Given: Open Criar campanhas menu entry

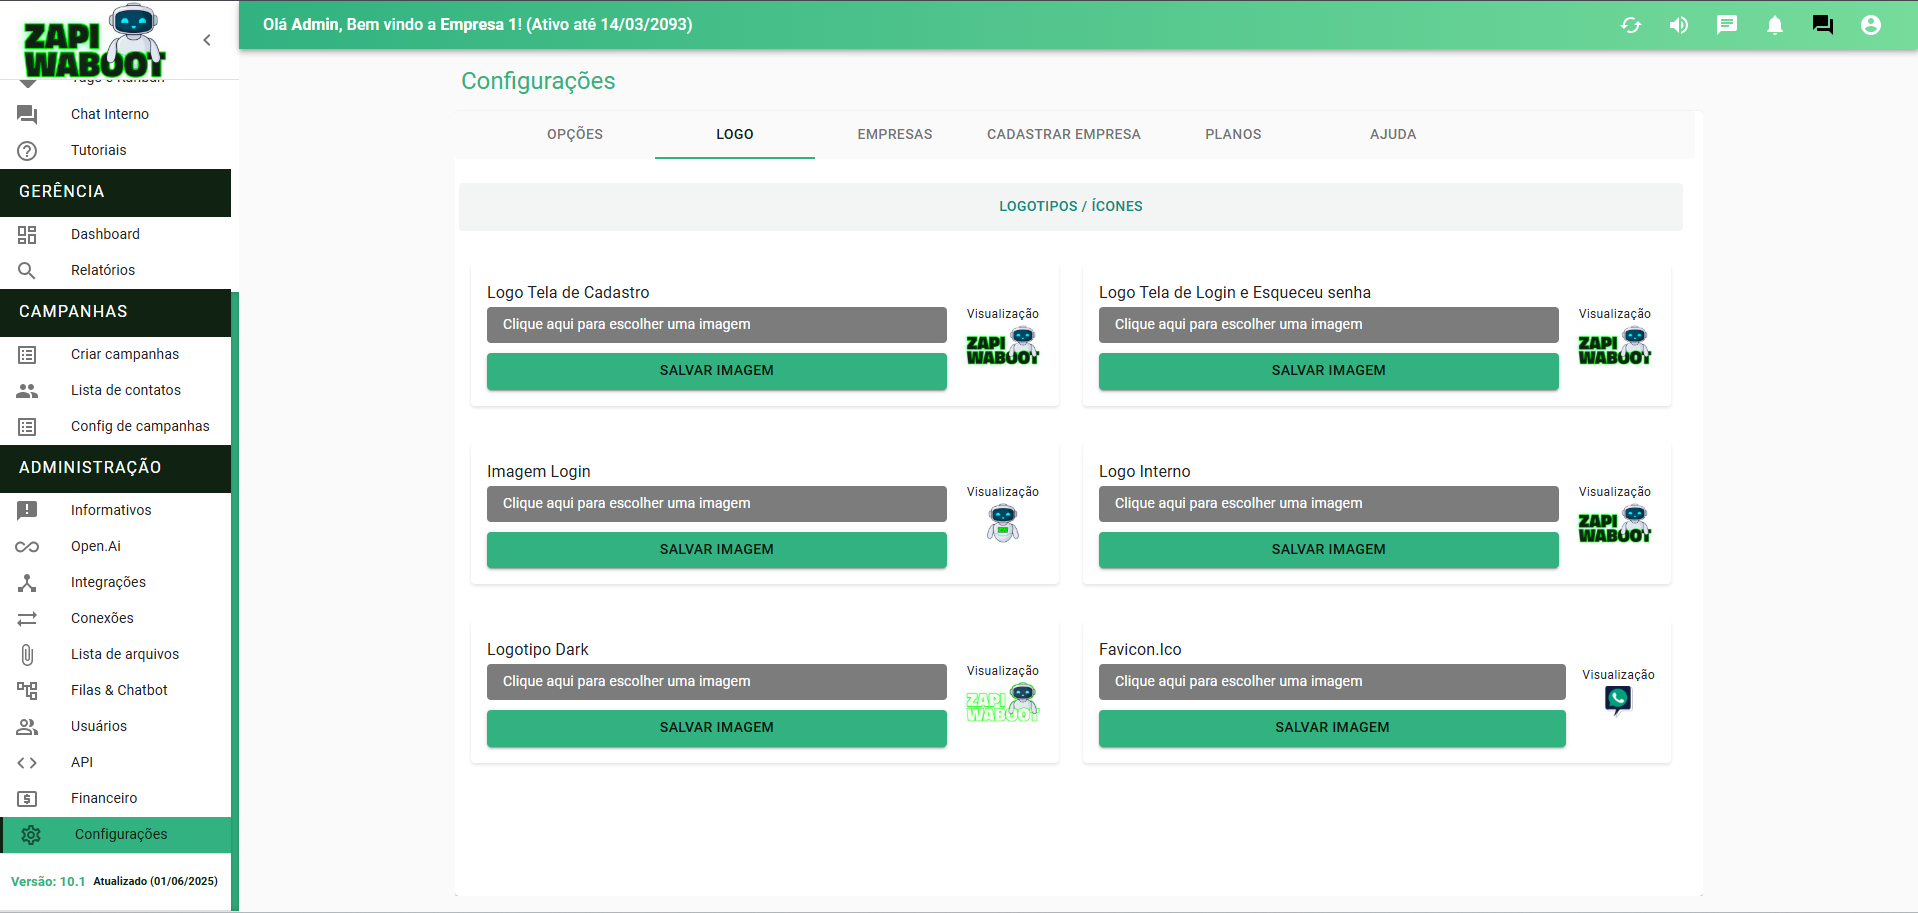Looking at the screenshot, I should [115, 354].
